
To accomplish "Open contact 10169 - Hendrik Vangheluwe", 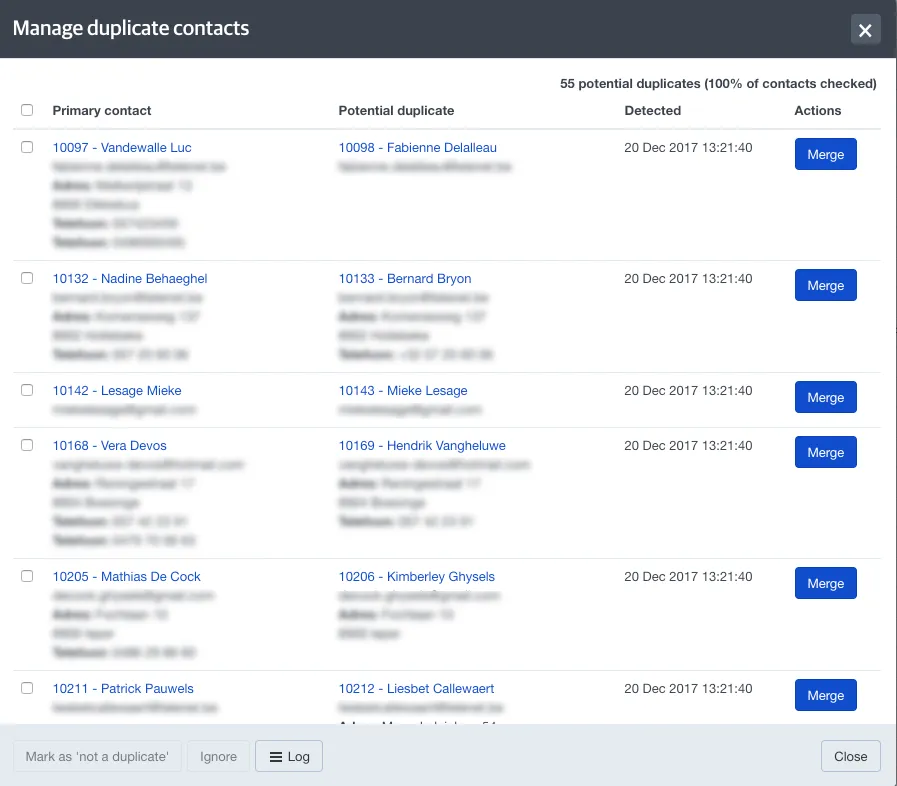I will [422, 446].
